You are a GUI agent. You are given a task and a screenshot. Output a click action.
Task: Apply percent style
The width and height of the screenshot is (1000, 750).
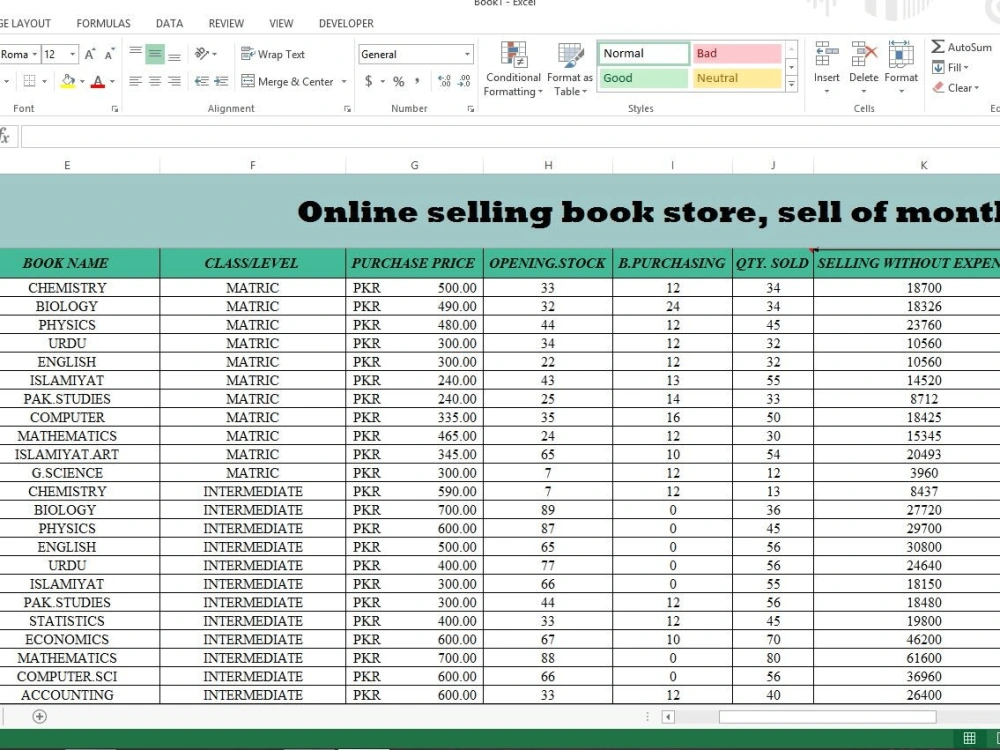click(x=399, y=82)
